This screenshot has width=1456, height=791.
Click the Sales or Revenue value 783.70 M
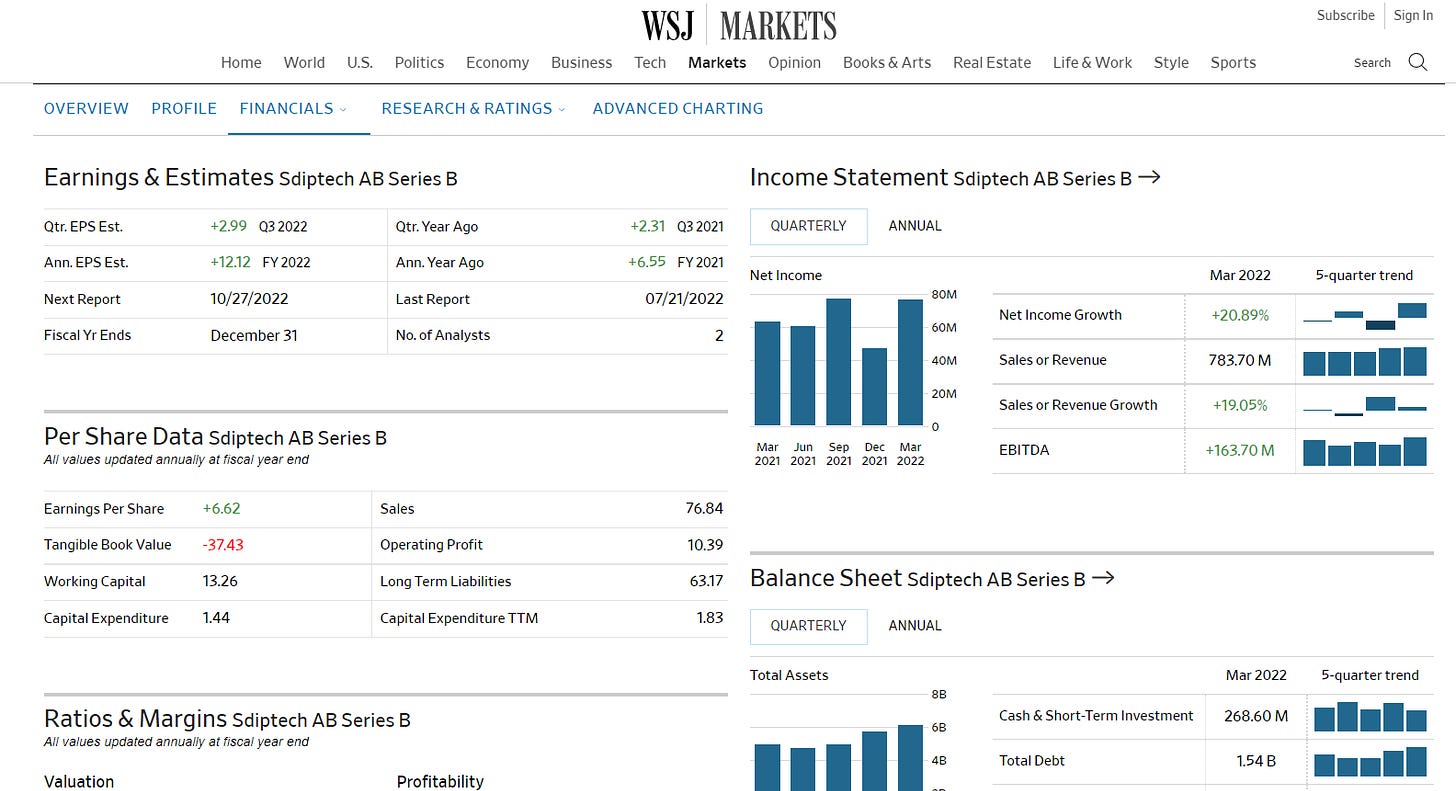1240,360
